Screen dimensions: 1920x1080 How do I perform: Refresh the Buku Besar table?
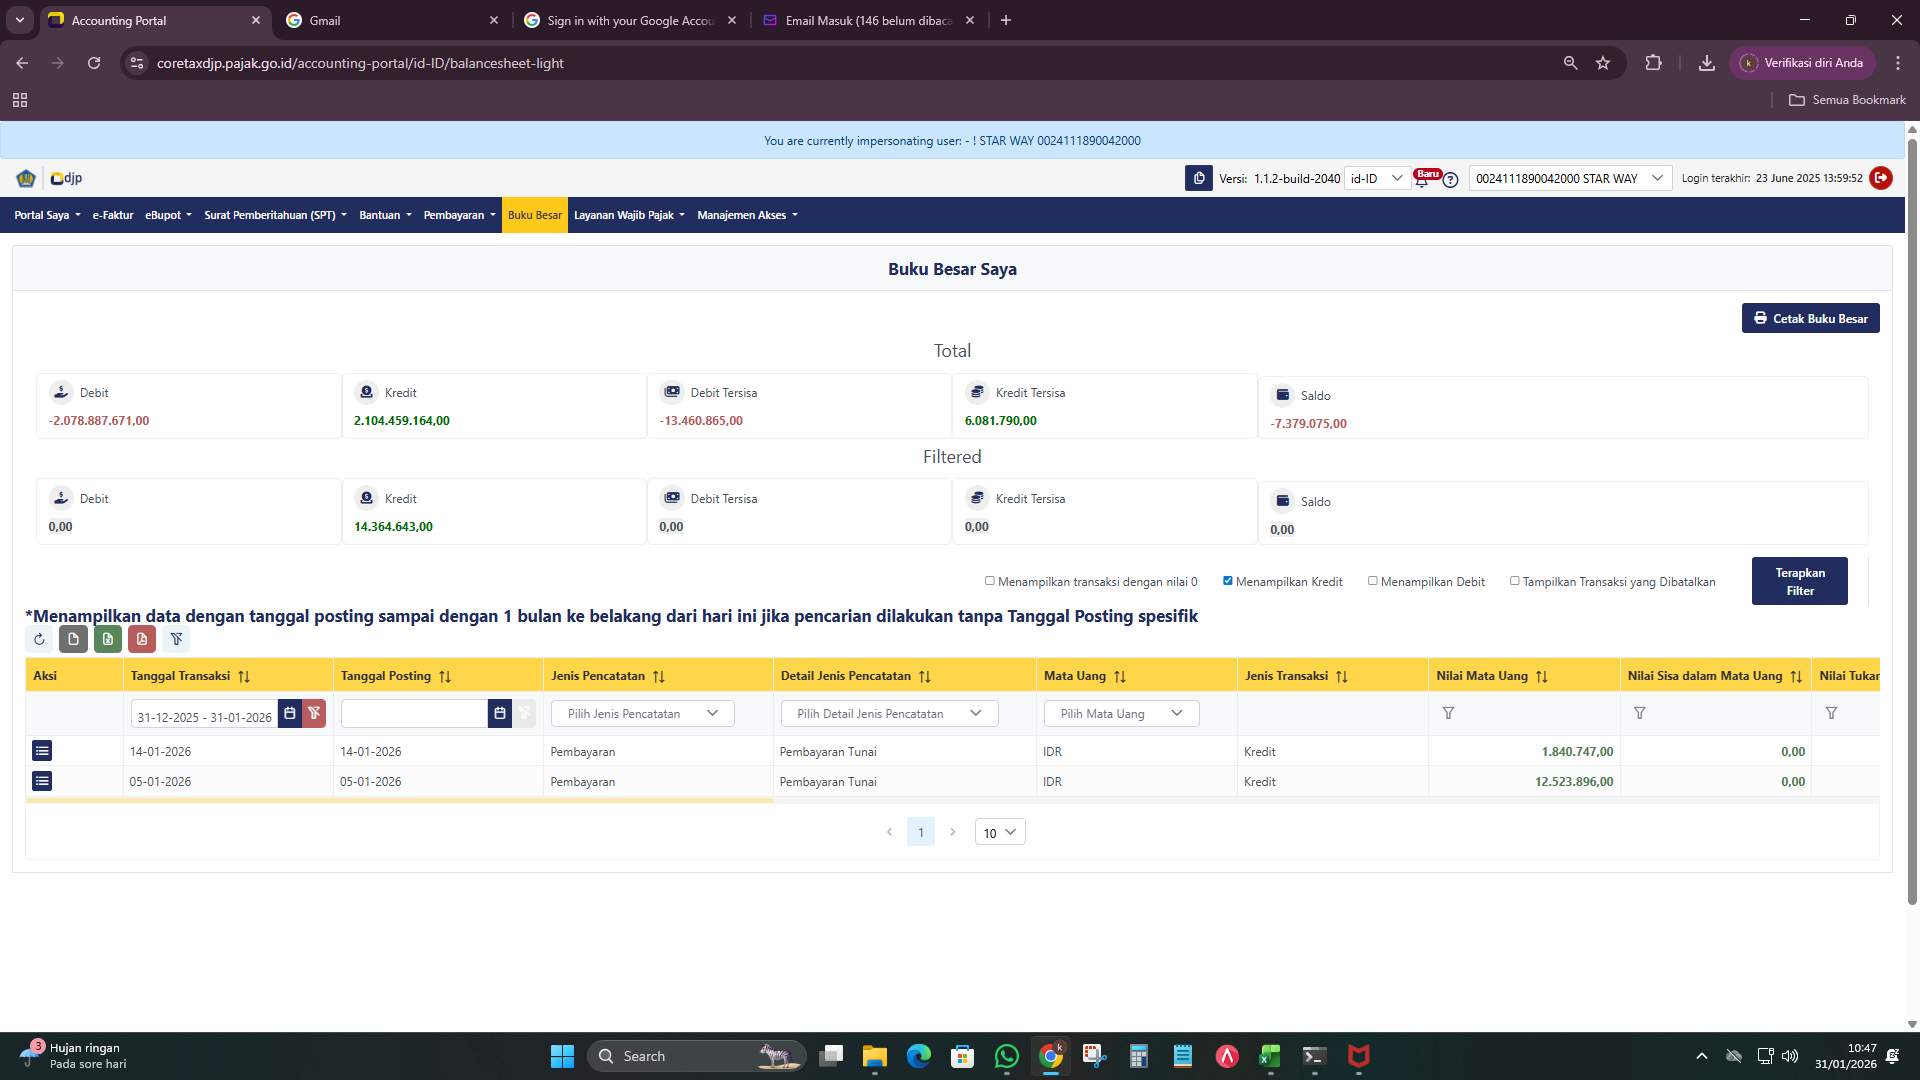coord(40,640)
